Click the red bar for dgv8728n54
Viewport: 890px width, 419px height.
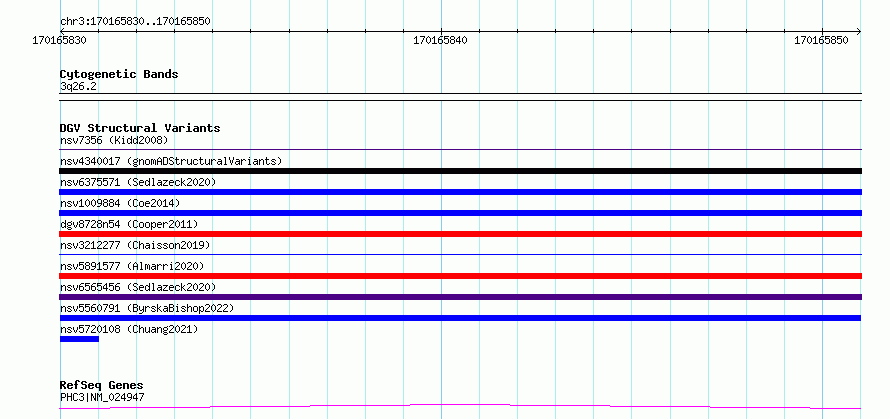click(460, 234)
